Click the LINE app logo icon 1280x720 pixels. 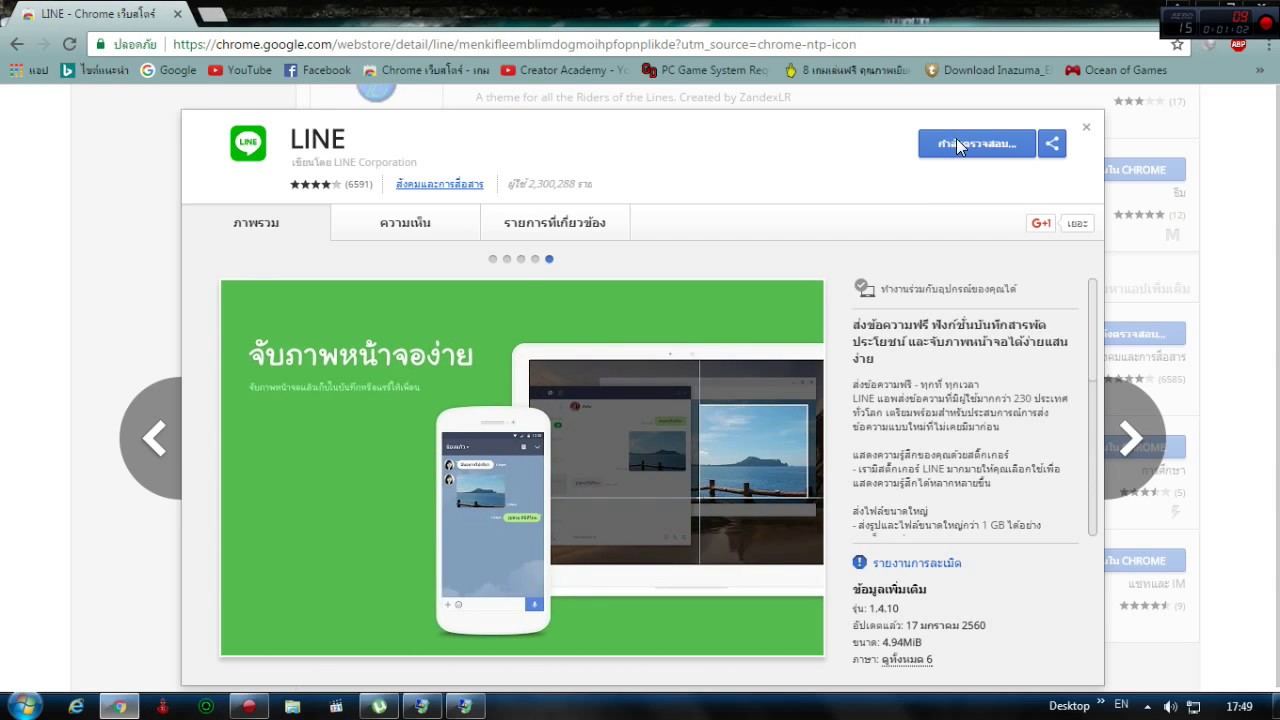point(248,143)
